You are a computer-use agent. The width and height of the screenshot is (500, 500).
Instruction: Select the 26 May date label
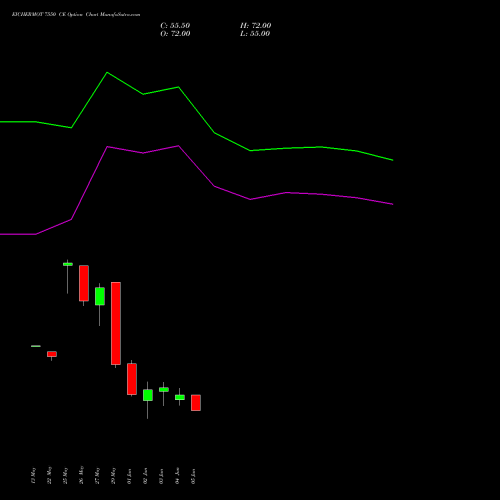(81, 475)
